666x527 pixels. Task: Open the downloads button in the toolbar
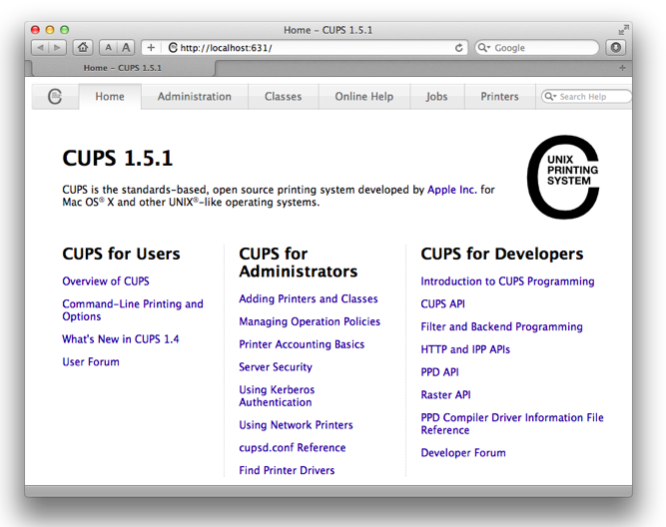[x=616, y=48]
